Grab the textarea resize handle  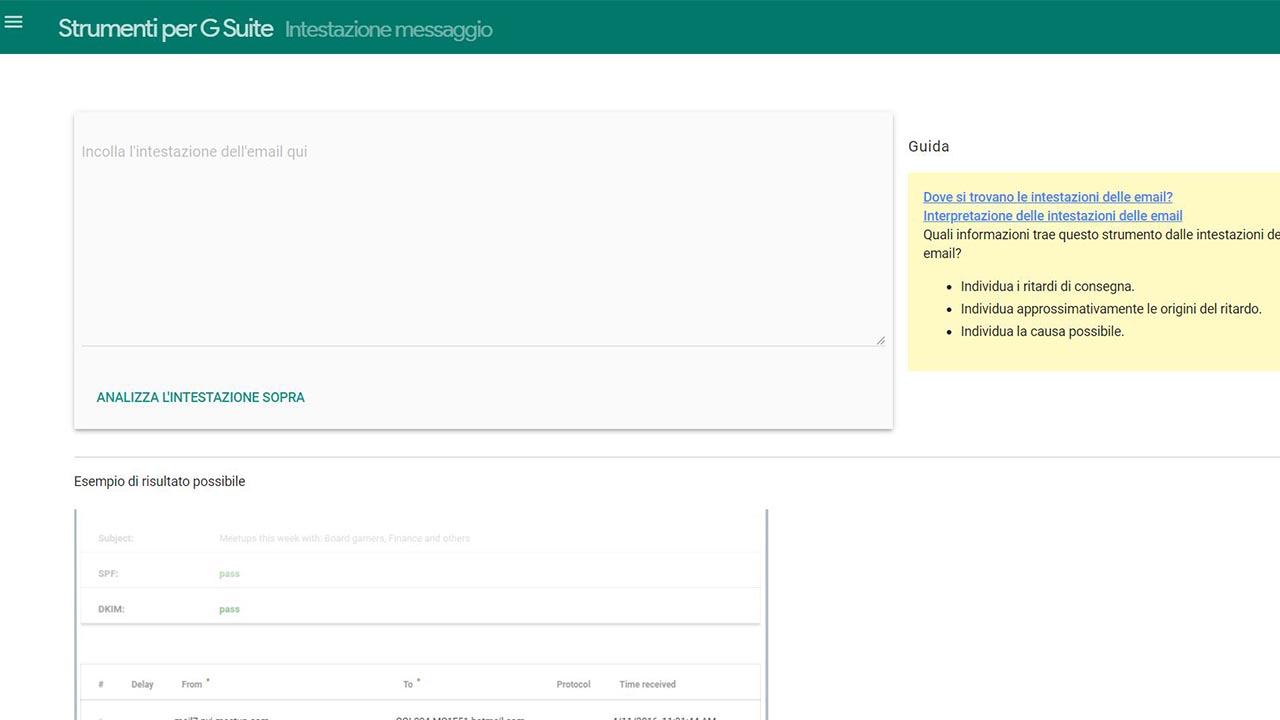pyautogui.click(x=880, y=340)
